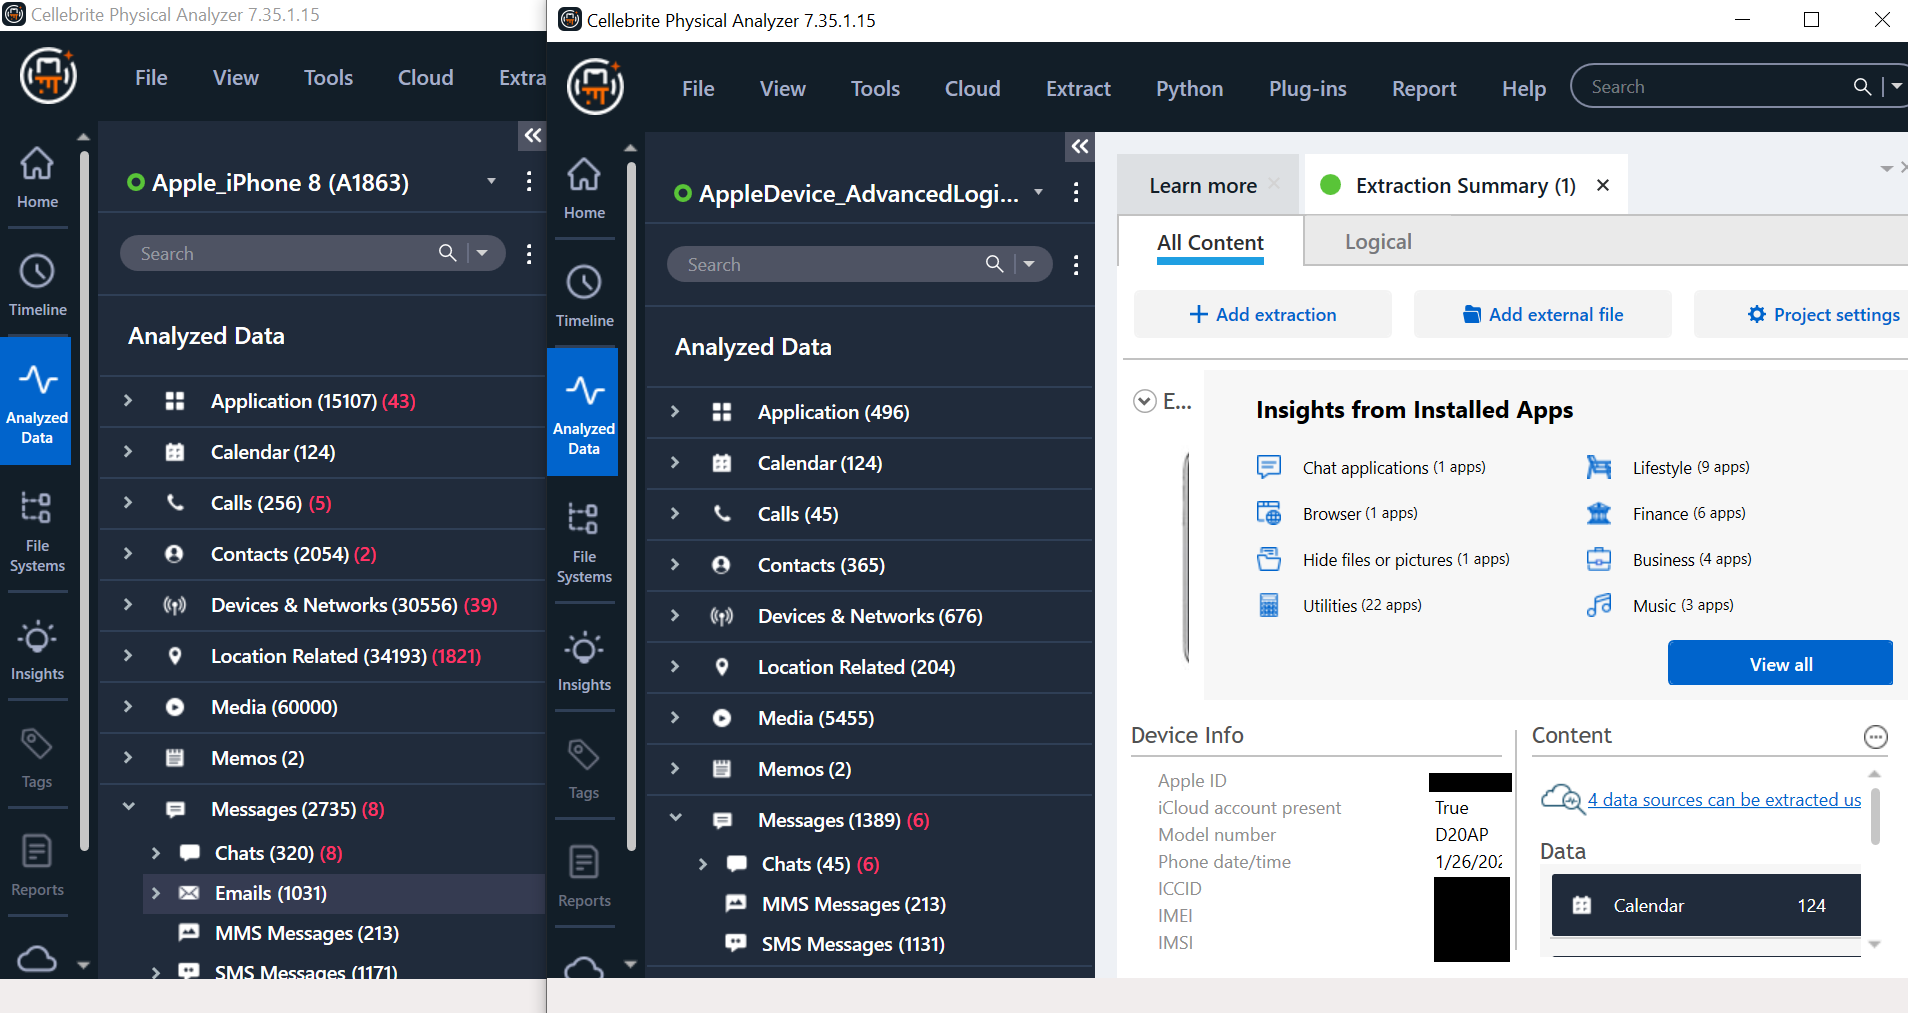This screenshot has width=1908, height=1013.
Task: Select Analyzed Data in the front window sidebar
Action: click(x=584, y=411)
